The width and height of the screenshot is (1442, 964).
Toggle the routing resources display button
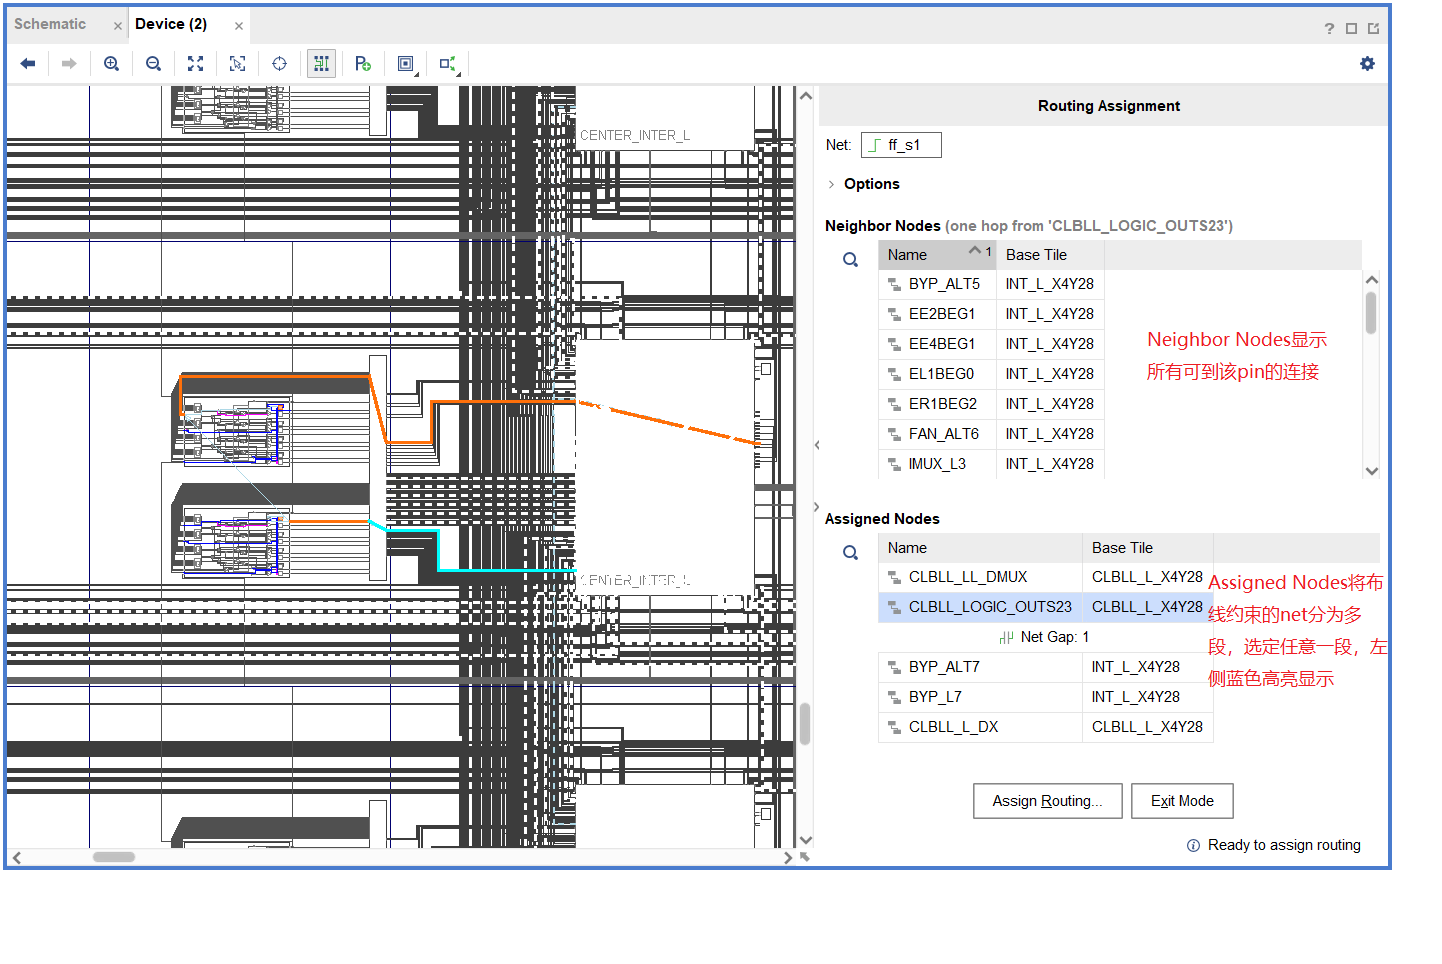(x=321, y=64)
